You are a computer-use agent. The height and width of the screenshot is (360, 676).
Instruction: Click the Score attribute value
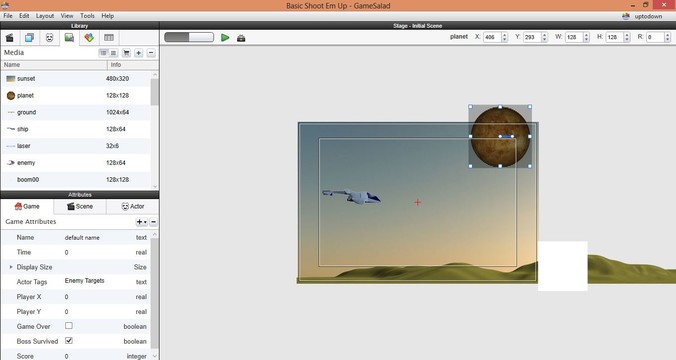(66, 356)
